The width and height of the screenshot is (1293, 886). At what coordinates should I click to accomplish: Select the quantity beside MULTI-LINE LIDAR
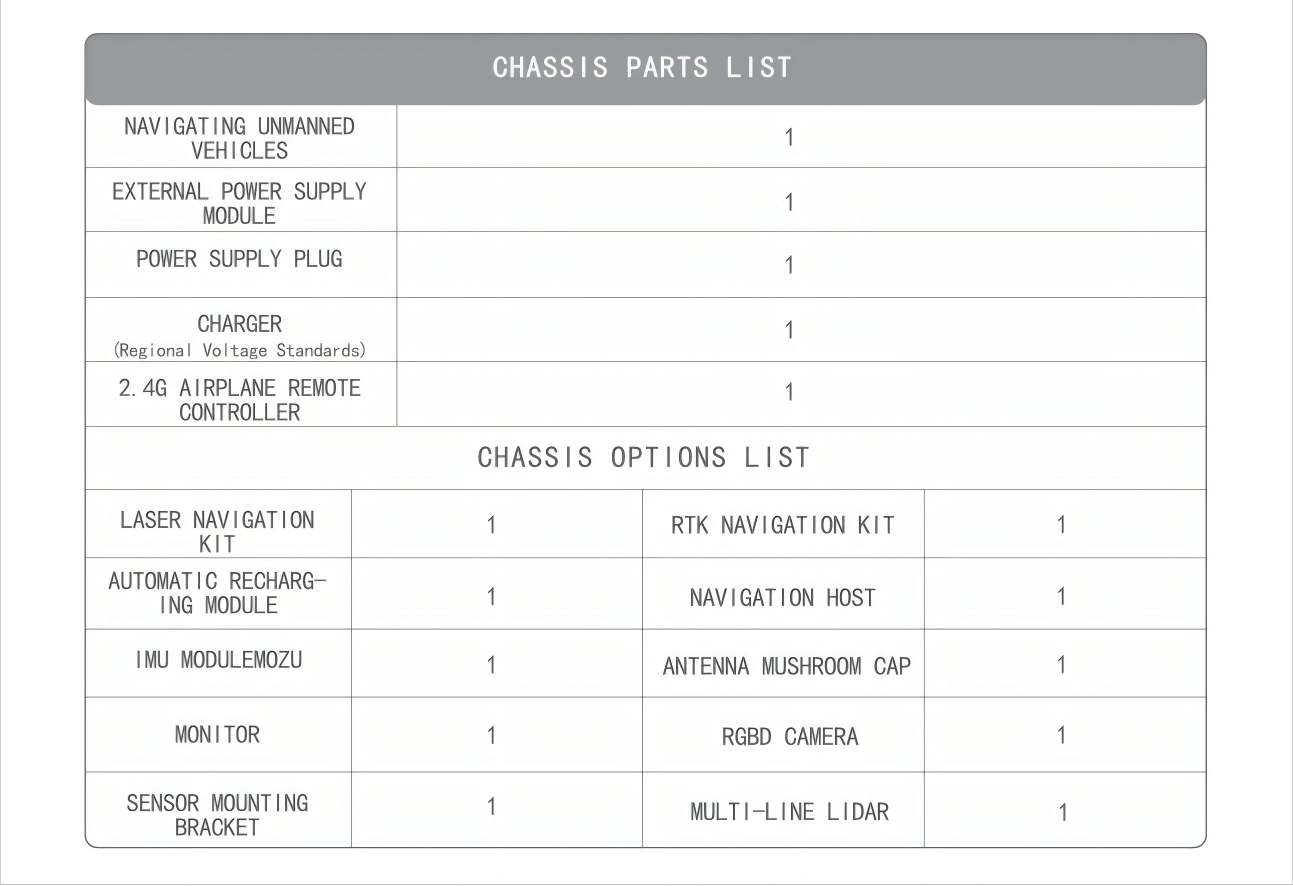[1063, 813]
